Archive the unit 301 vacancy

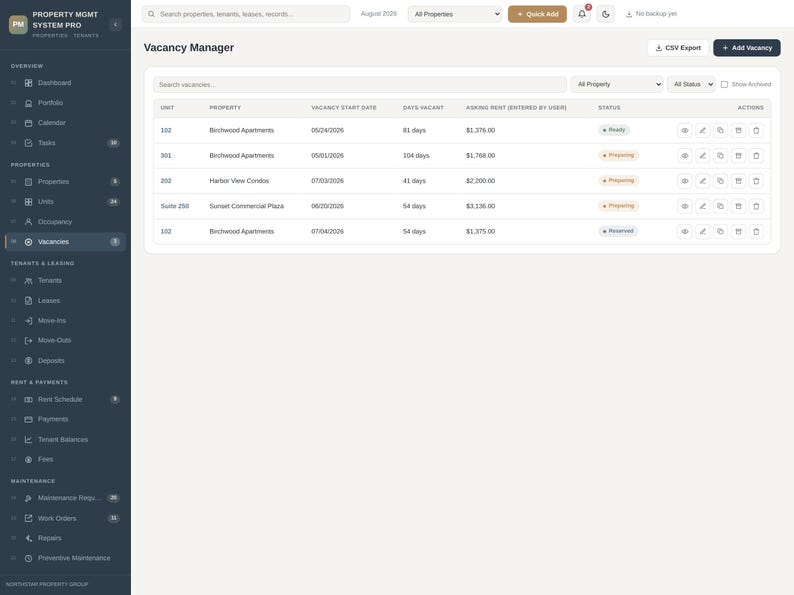[738, 155]
